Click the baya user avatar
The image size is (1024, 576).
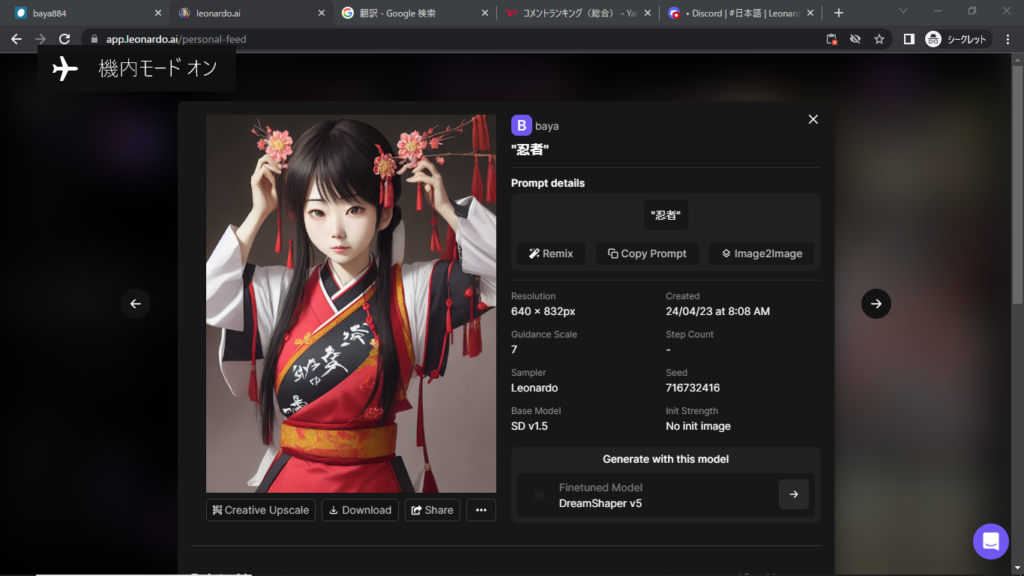(x=521, y=125)
